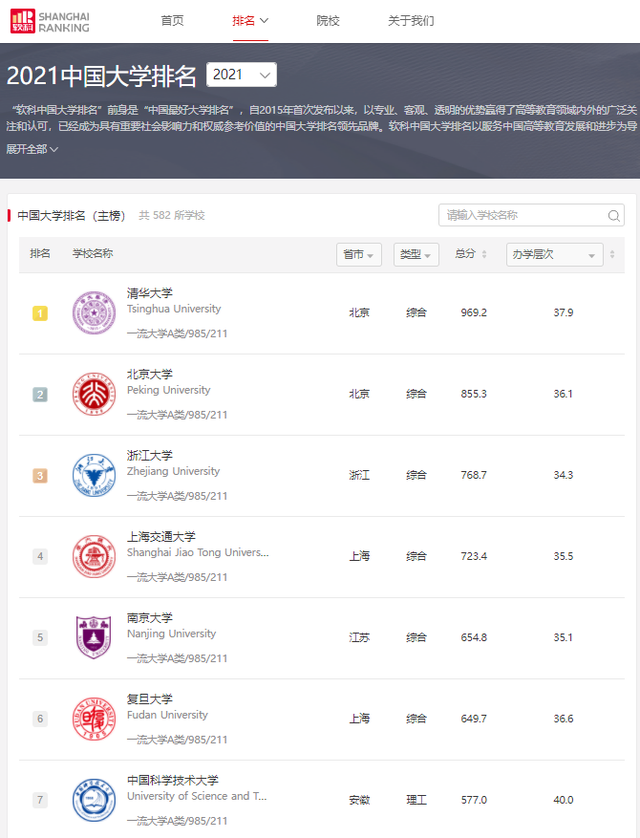Open 浙江大学 school link
640x838 pixels.
click(150, 455)
